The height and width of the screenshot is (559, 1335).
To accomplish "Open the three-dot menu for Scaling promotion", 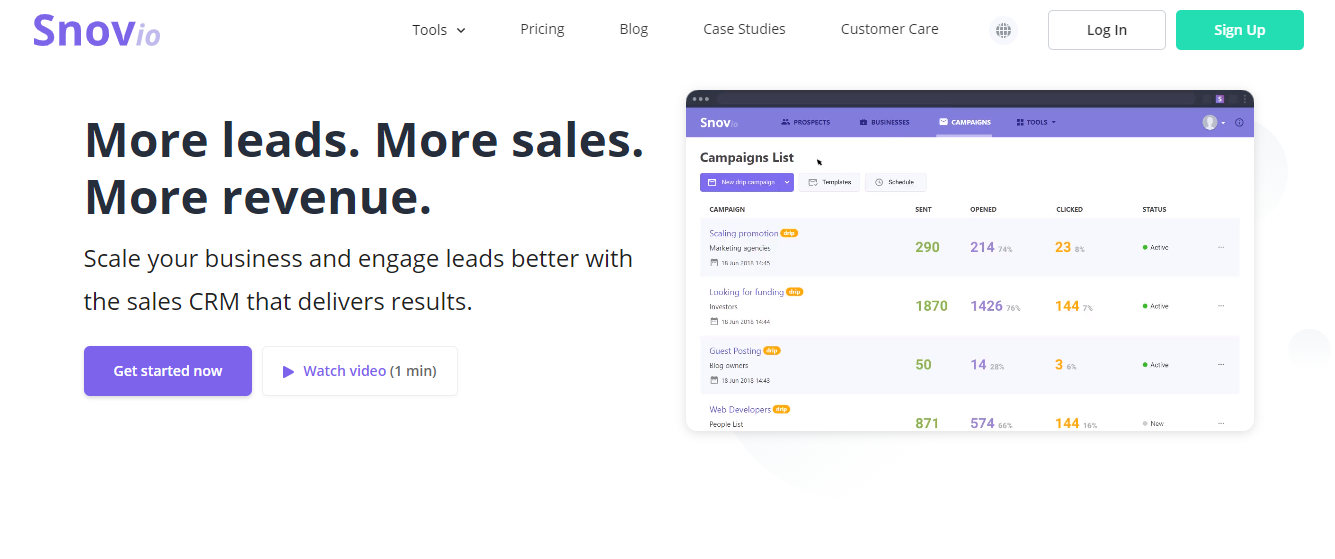I will click(1220, 247).
